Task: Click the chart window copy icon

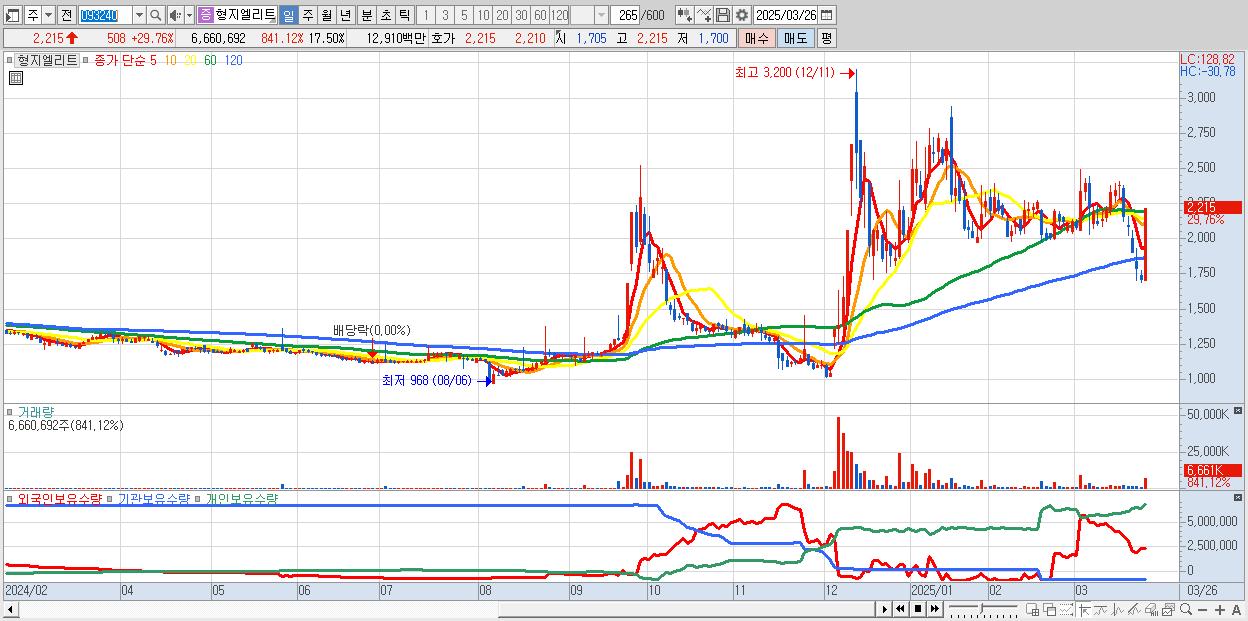Action: pos(1169,610)
